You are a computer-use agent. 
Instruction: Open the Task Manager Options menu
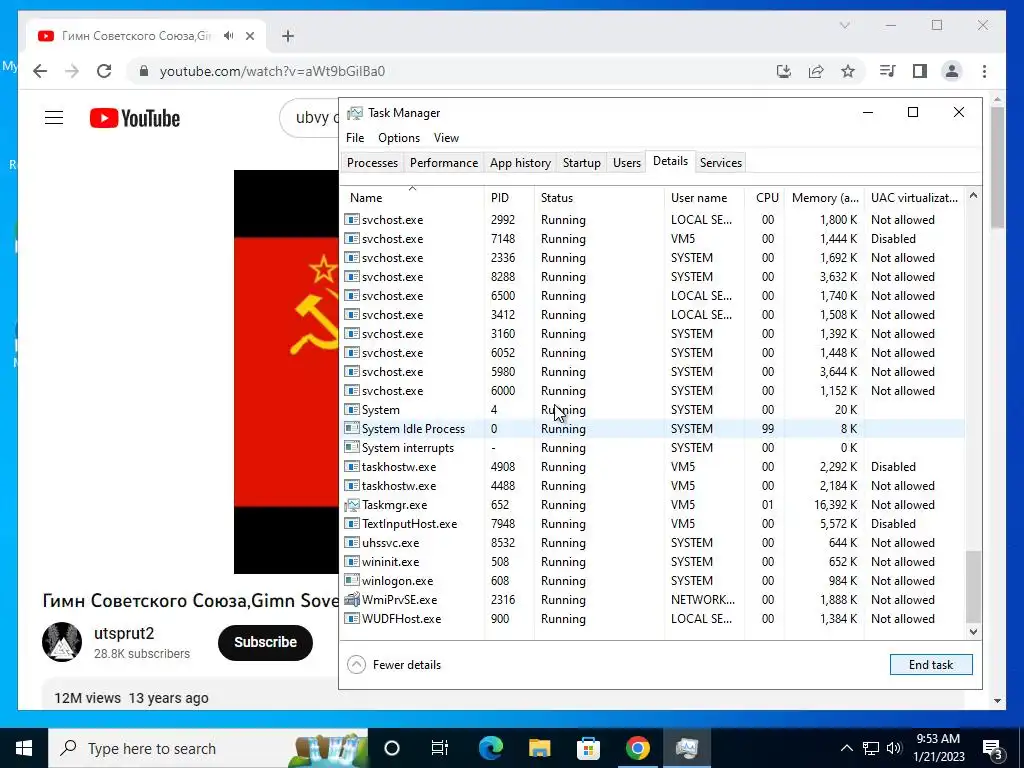pyautogui.click(x=398, y=138)
